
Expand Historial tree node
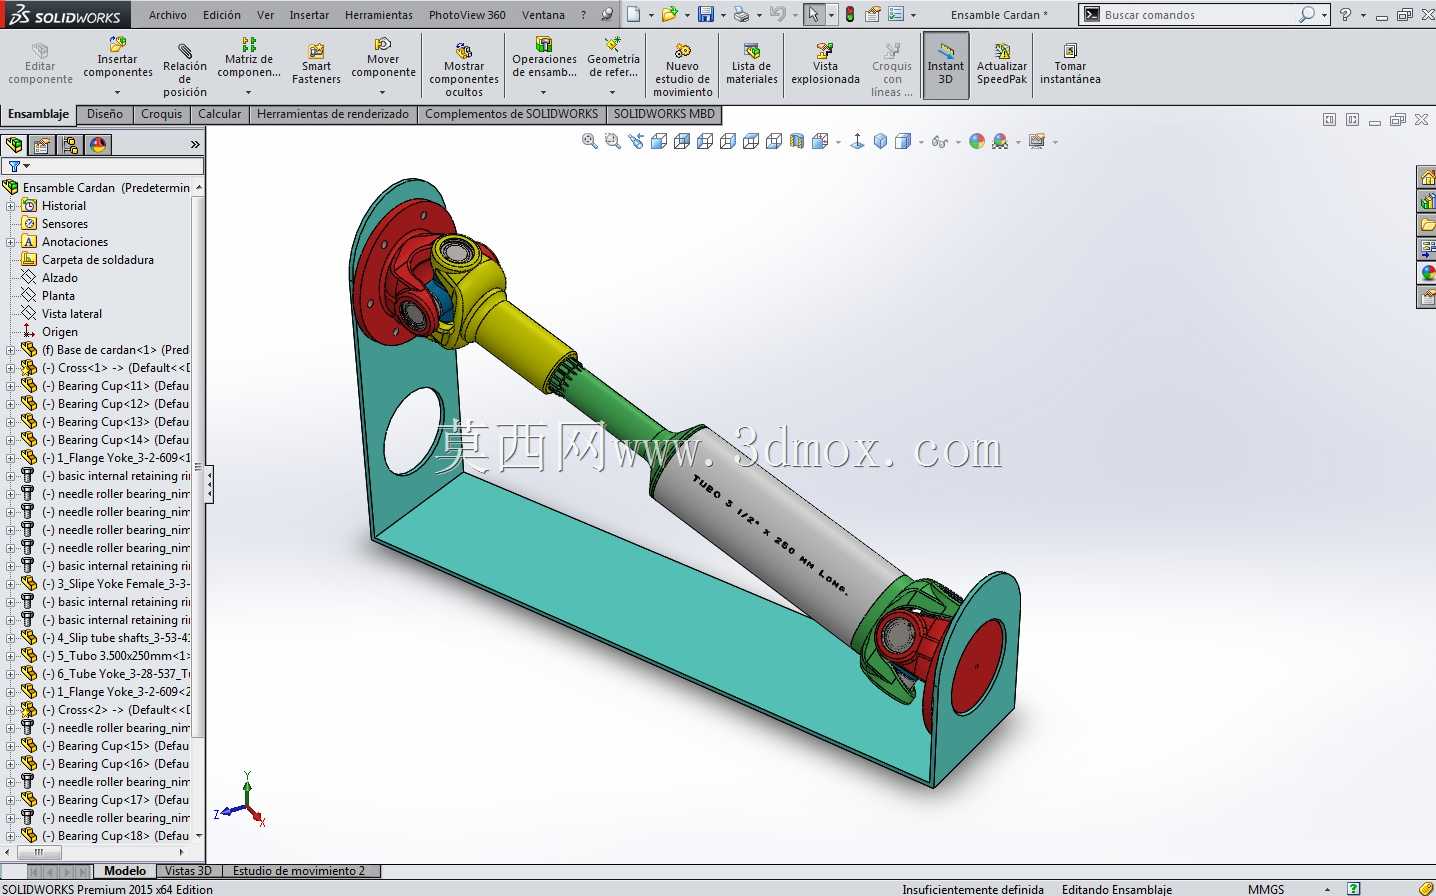pos(11,206)
